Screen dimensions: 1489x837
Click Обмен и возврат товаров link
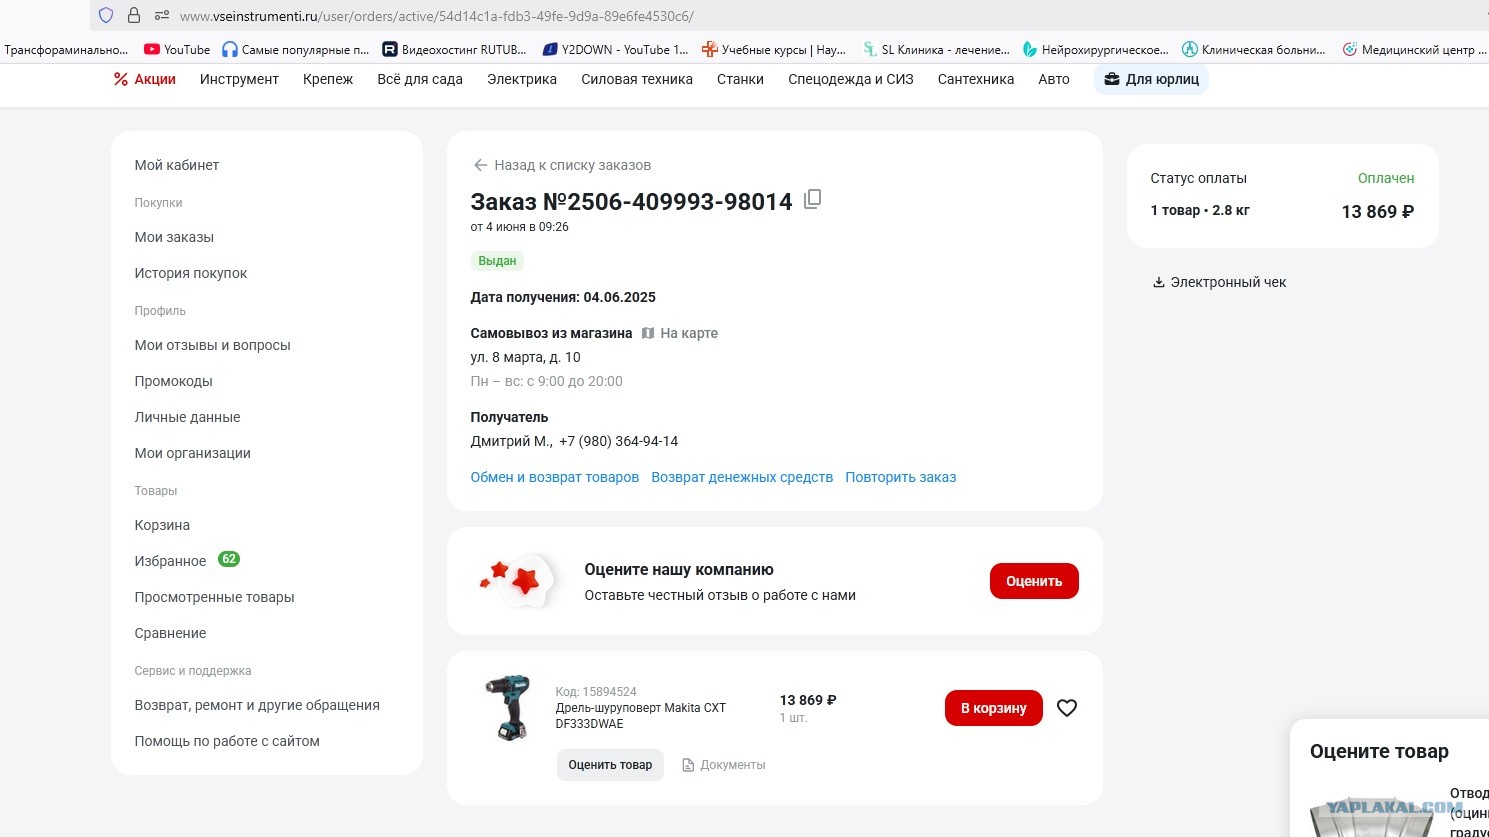[x=555, y=477]
